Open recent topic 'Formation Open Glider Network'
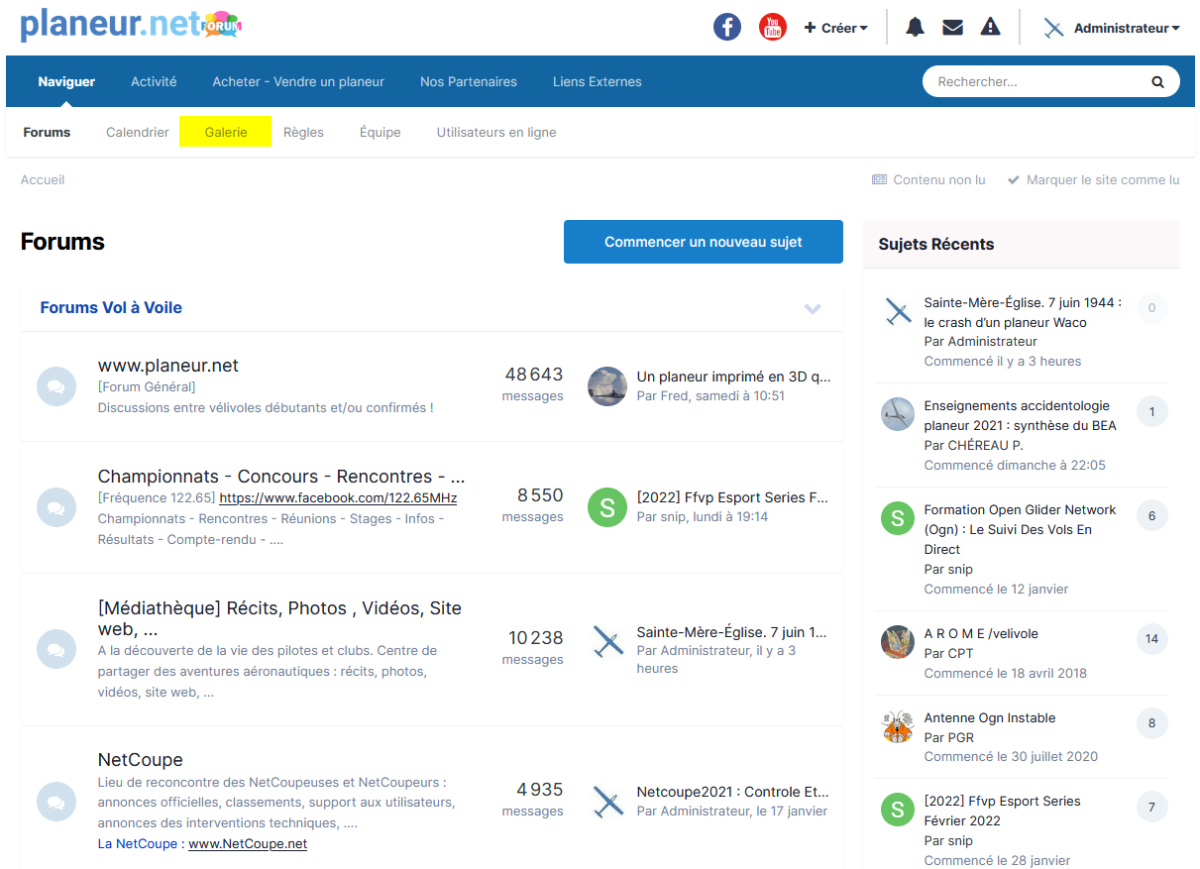Image resolution: width=1200 pixels, height=869 pixels. click(1020, 529)
